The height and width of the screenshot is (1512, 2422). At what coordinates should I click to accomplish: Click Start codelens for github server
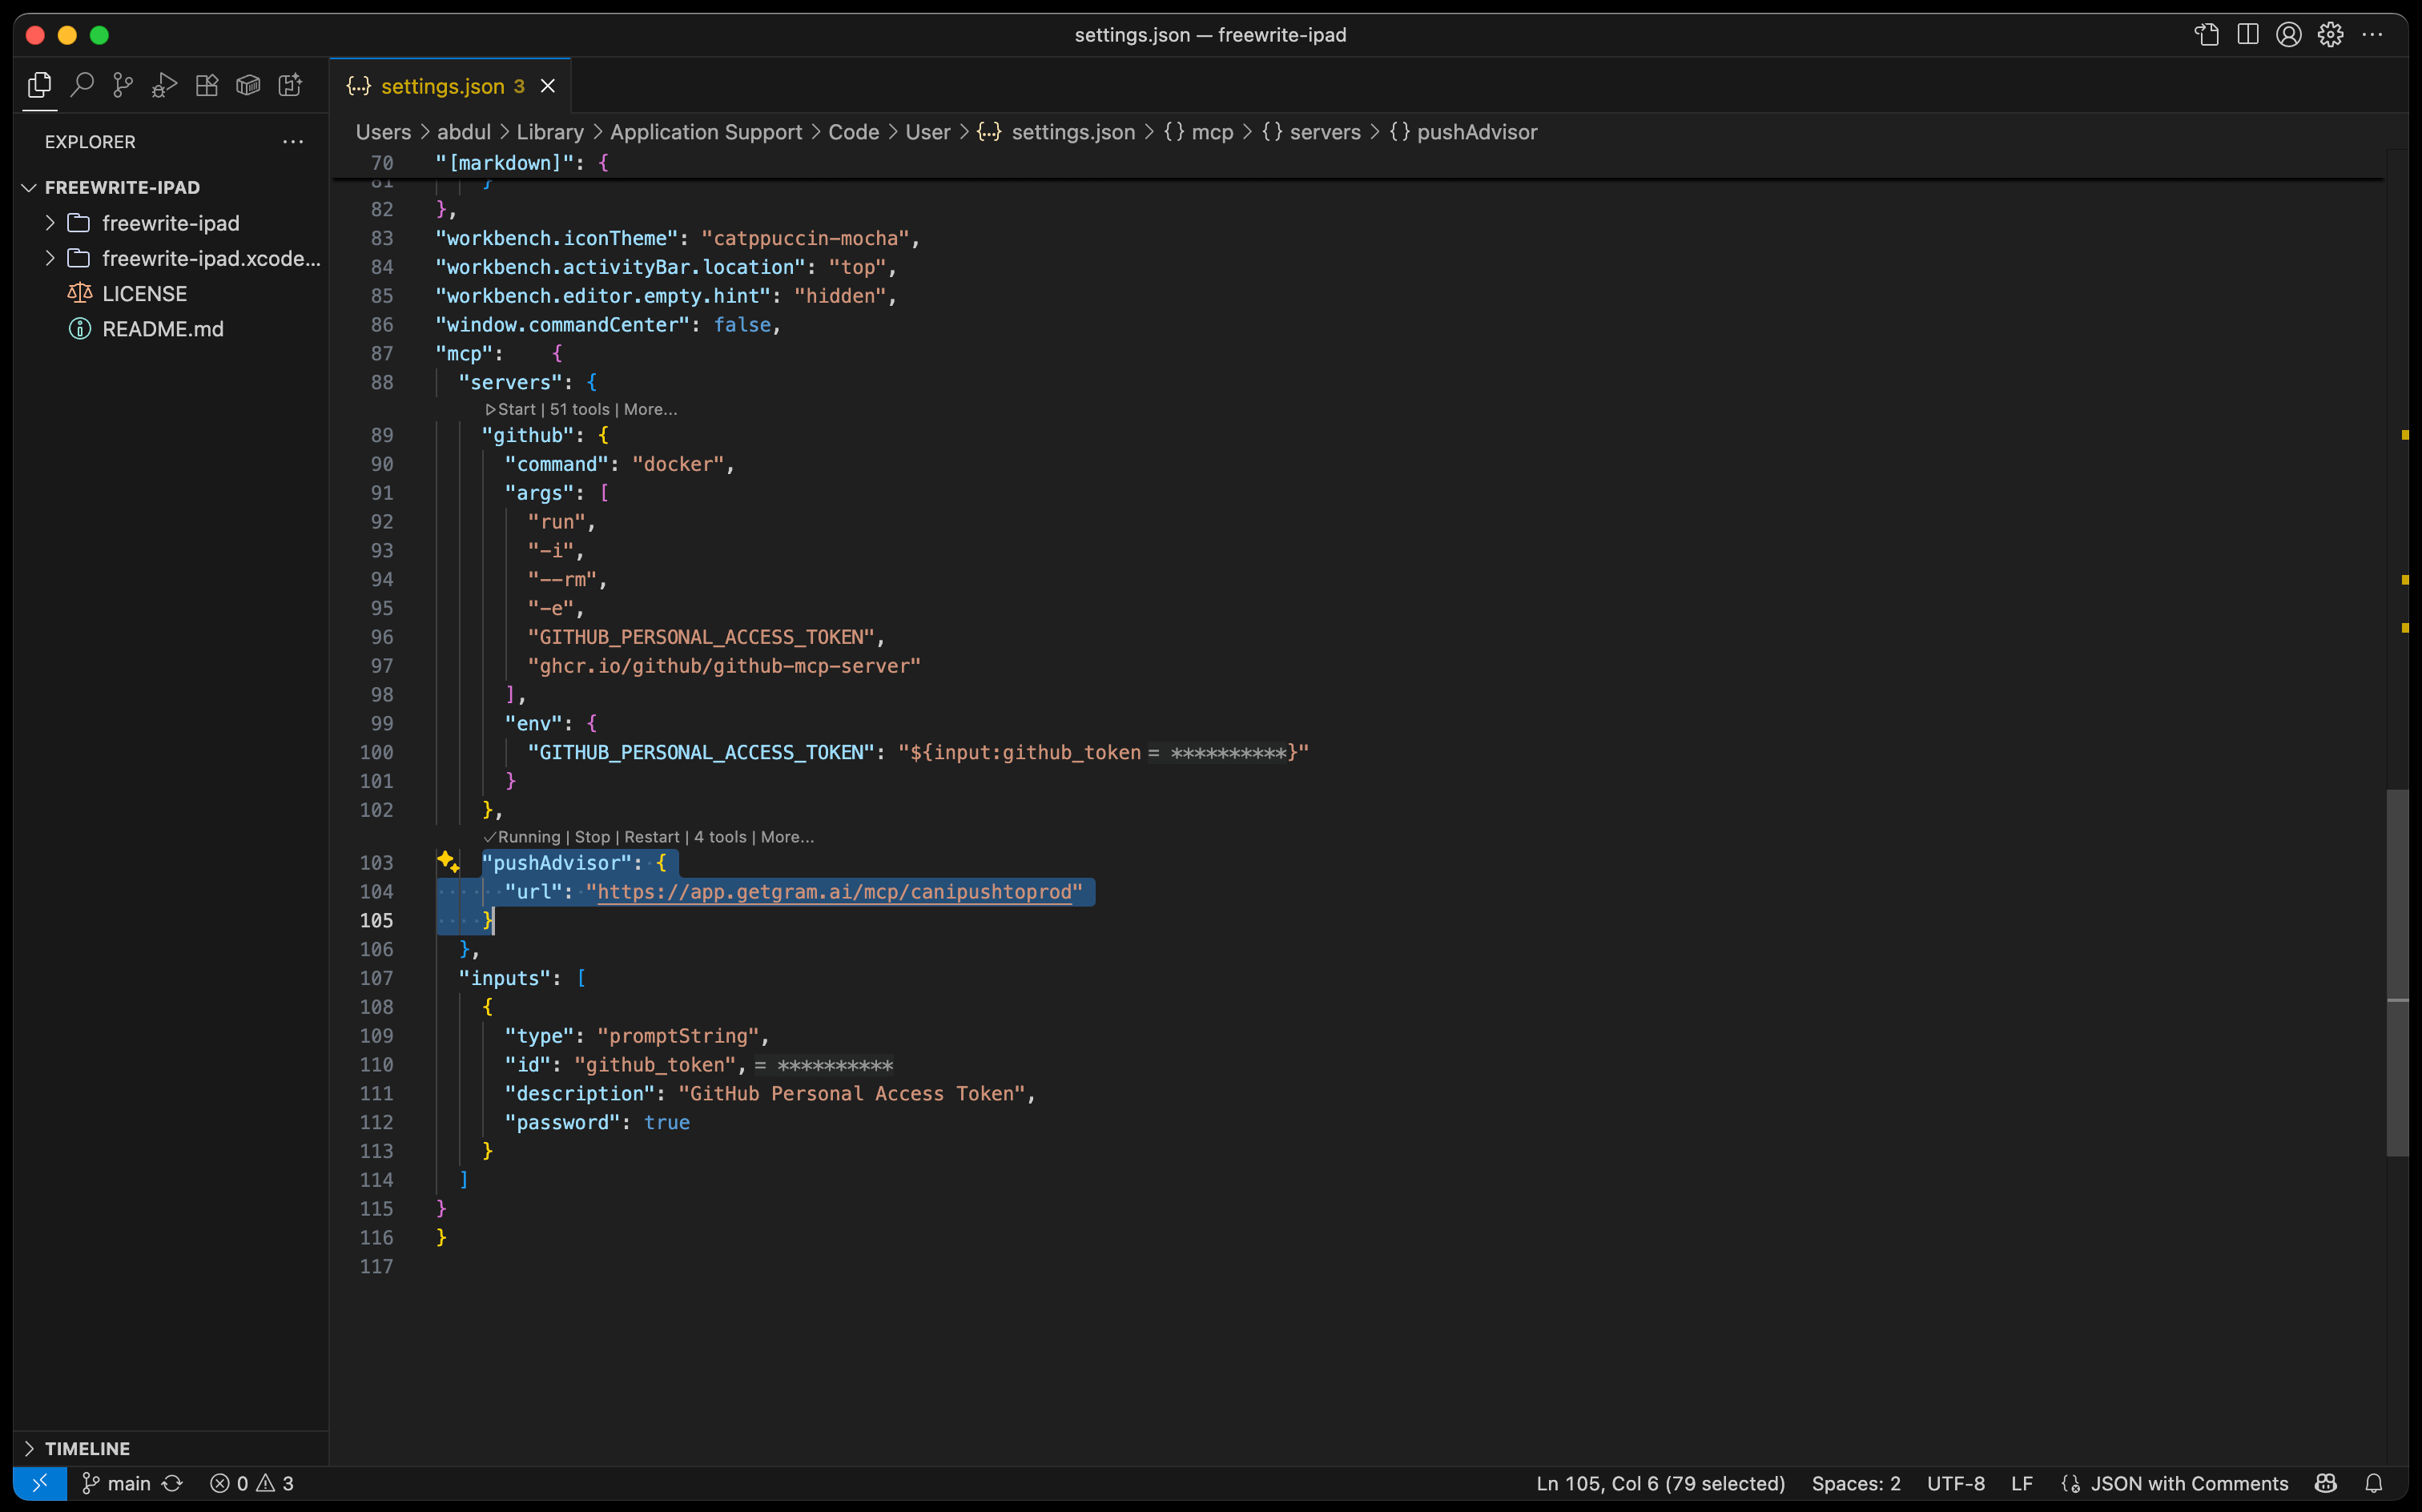pos(511,409)
